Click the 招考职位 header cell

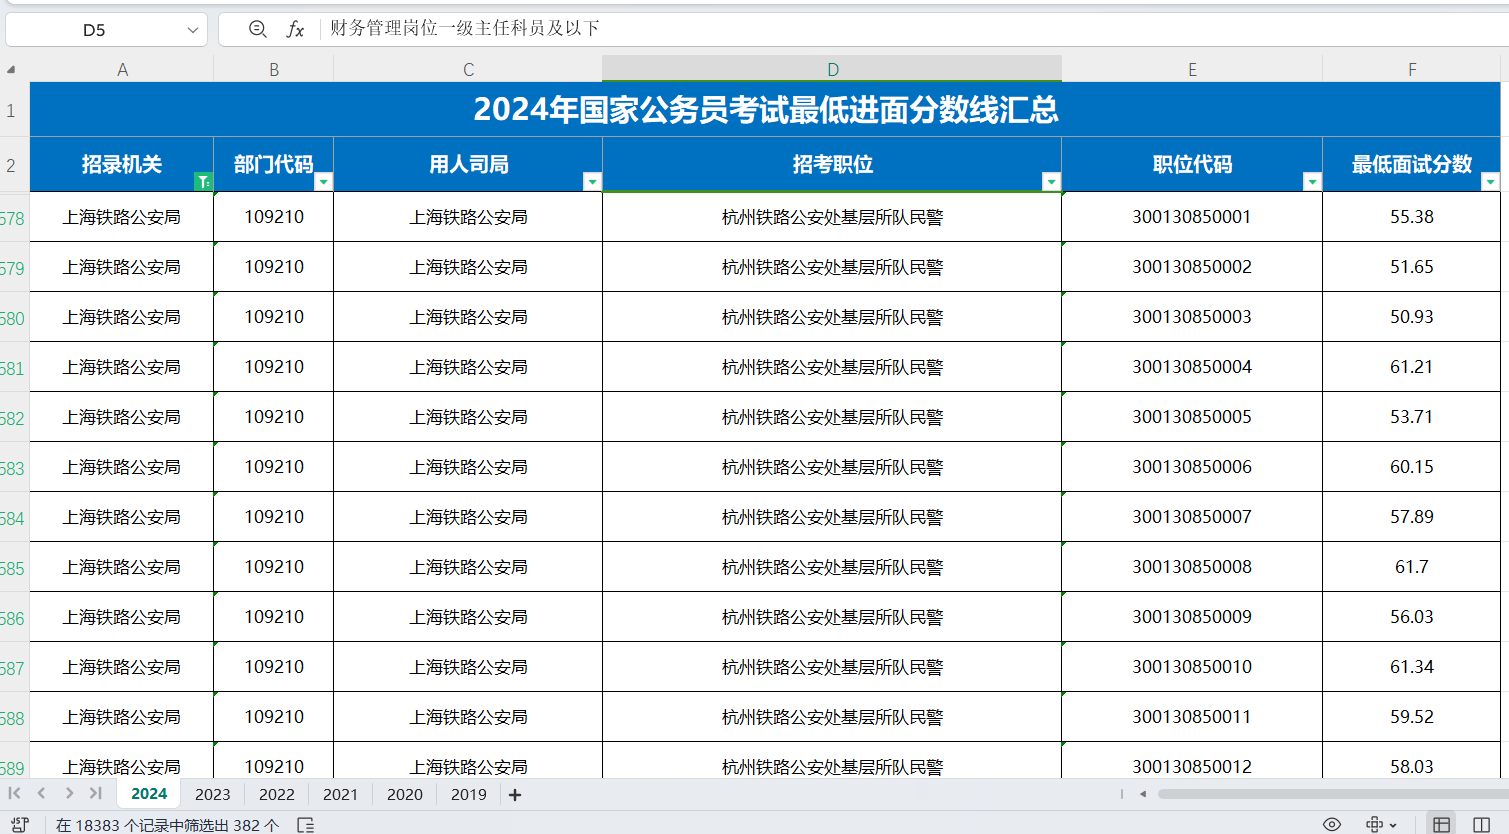pyautogui.click(x=832, y=164)
